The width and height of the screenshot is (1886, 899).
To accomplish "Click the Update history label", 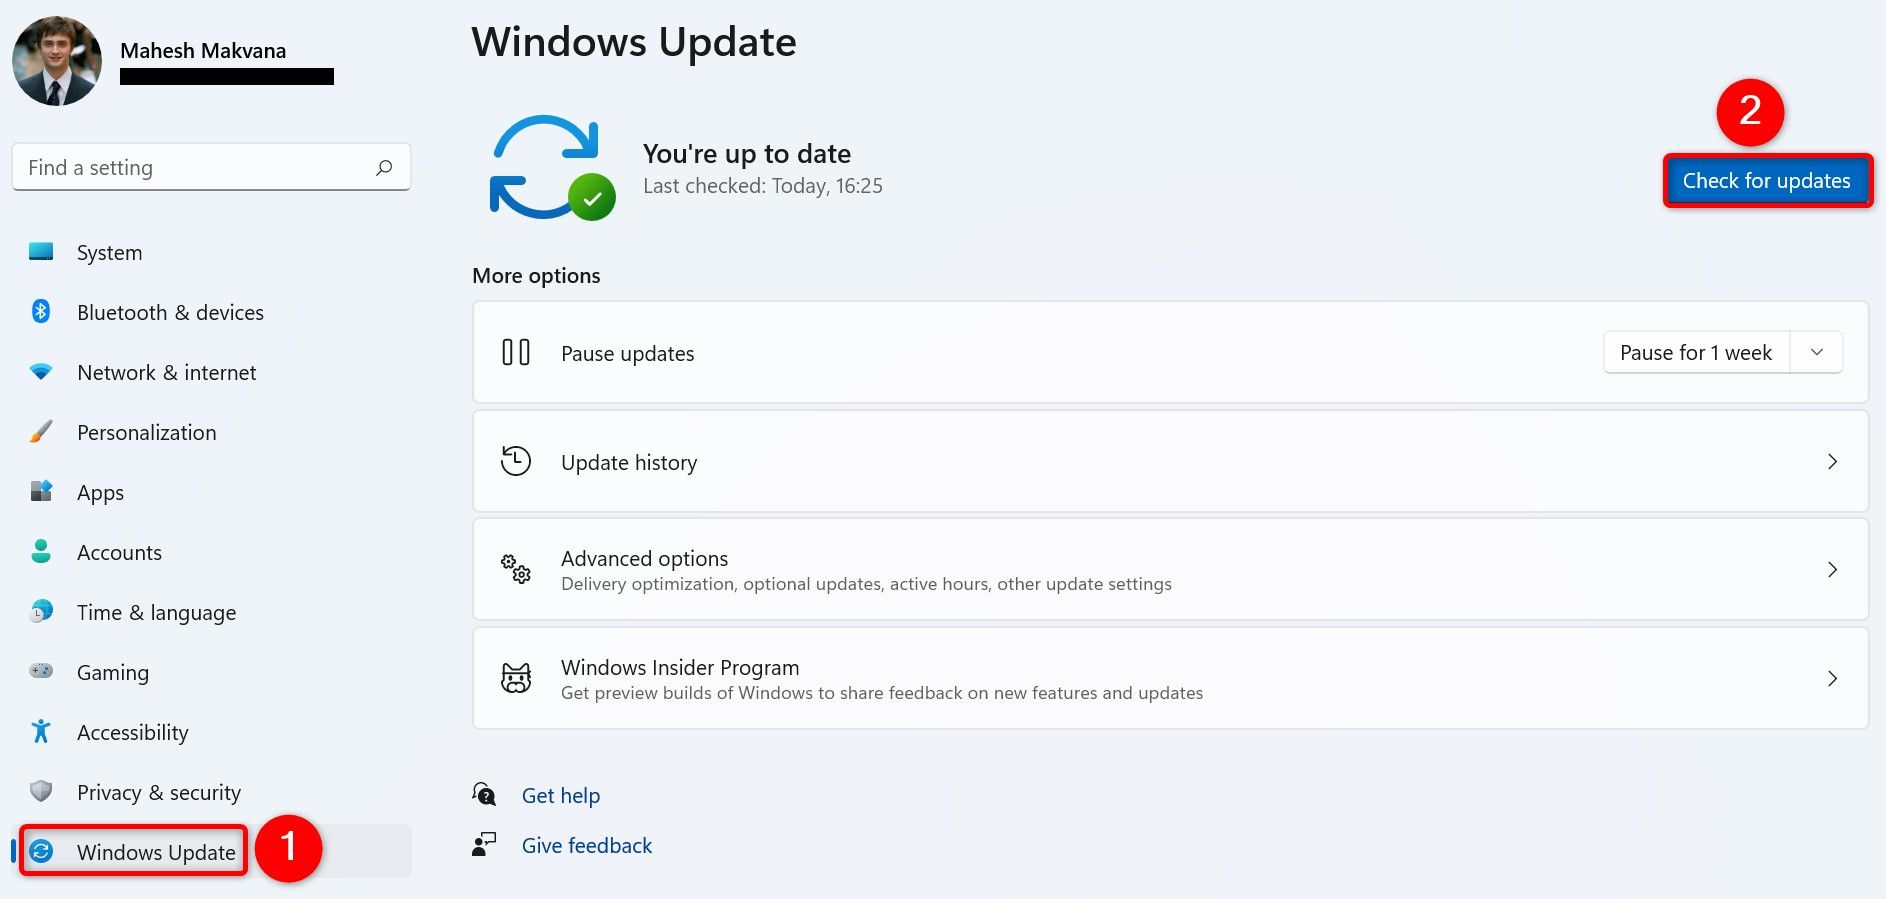I will point(629,462).
